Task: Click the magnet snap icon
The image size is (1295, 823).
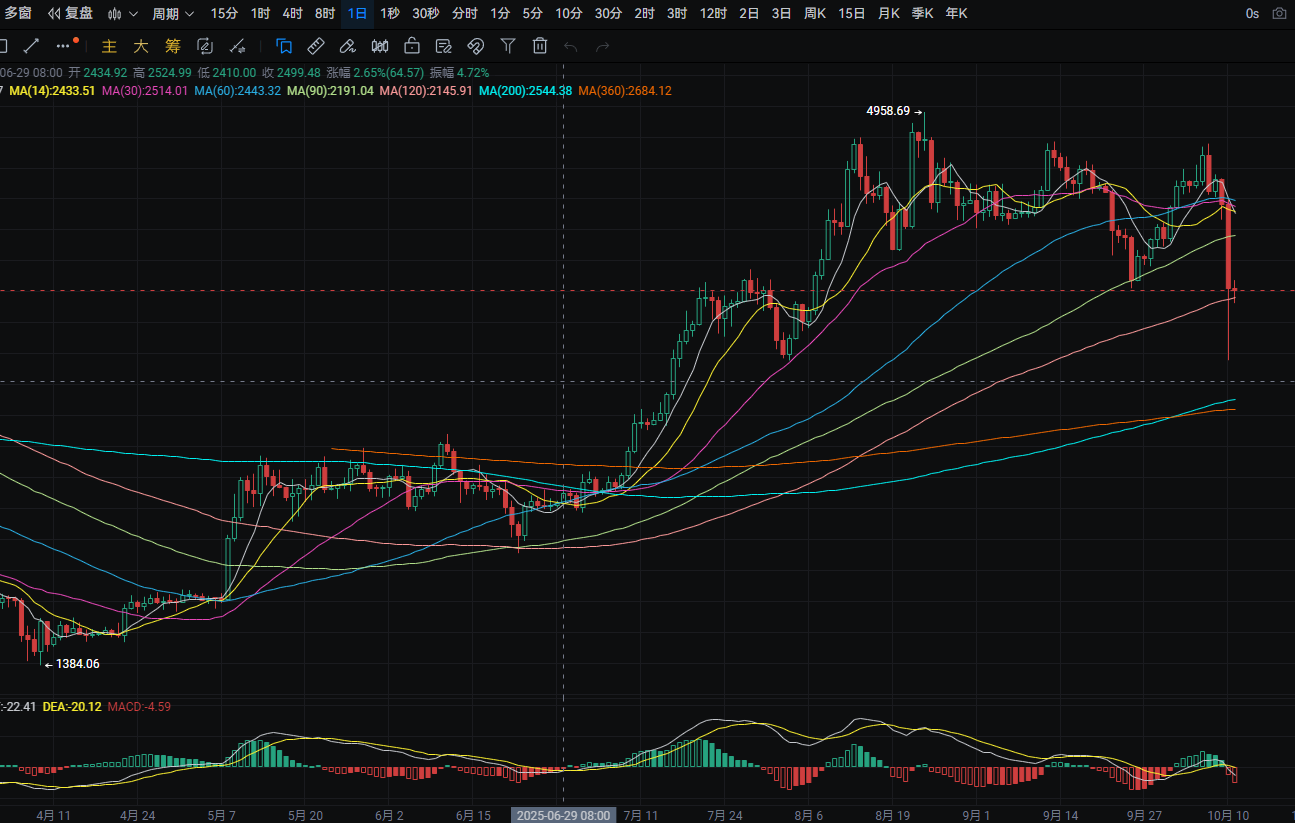Action: pos(476,45)
